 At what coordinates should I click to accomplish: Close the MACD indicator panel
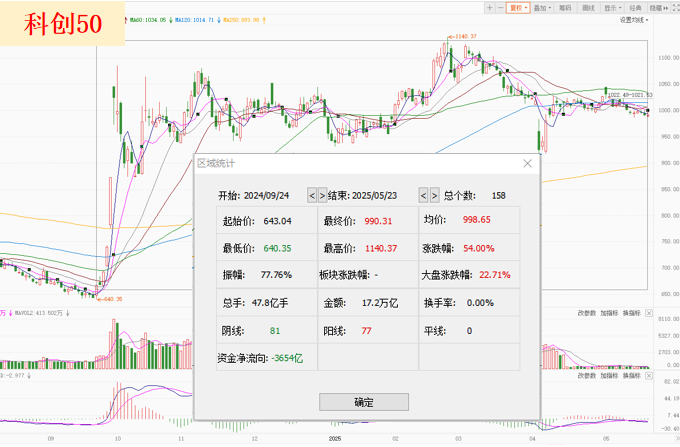click(649, 375)
